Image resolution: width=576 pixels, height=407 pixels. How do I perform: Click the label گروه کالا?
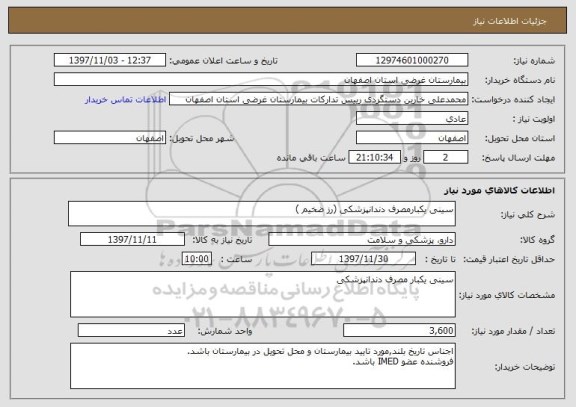pos(538,240)
